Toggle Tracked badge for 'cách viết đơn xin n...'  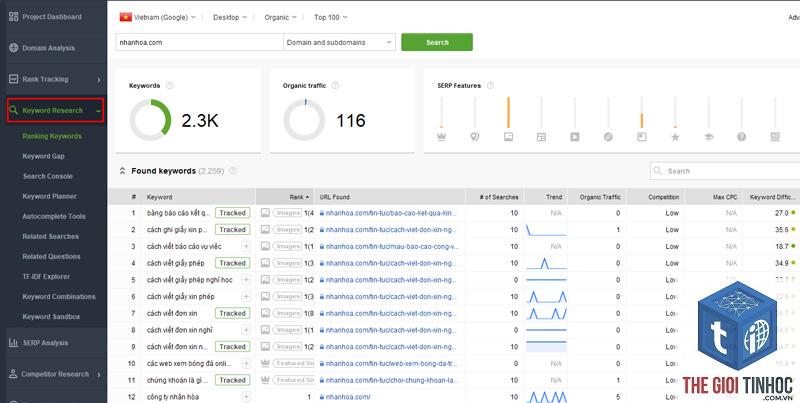click(x=233, y=346)
